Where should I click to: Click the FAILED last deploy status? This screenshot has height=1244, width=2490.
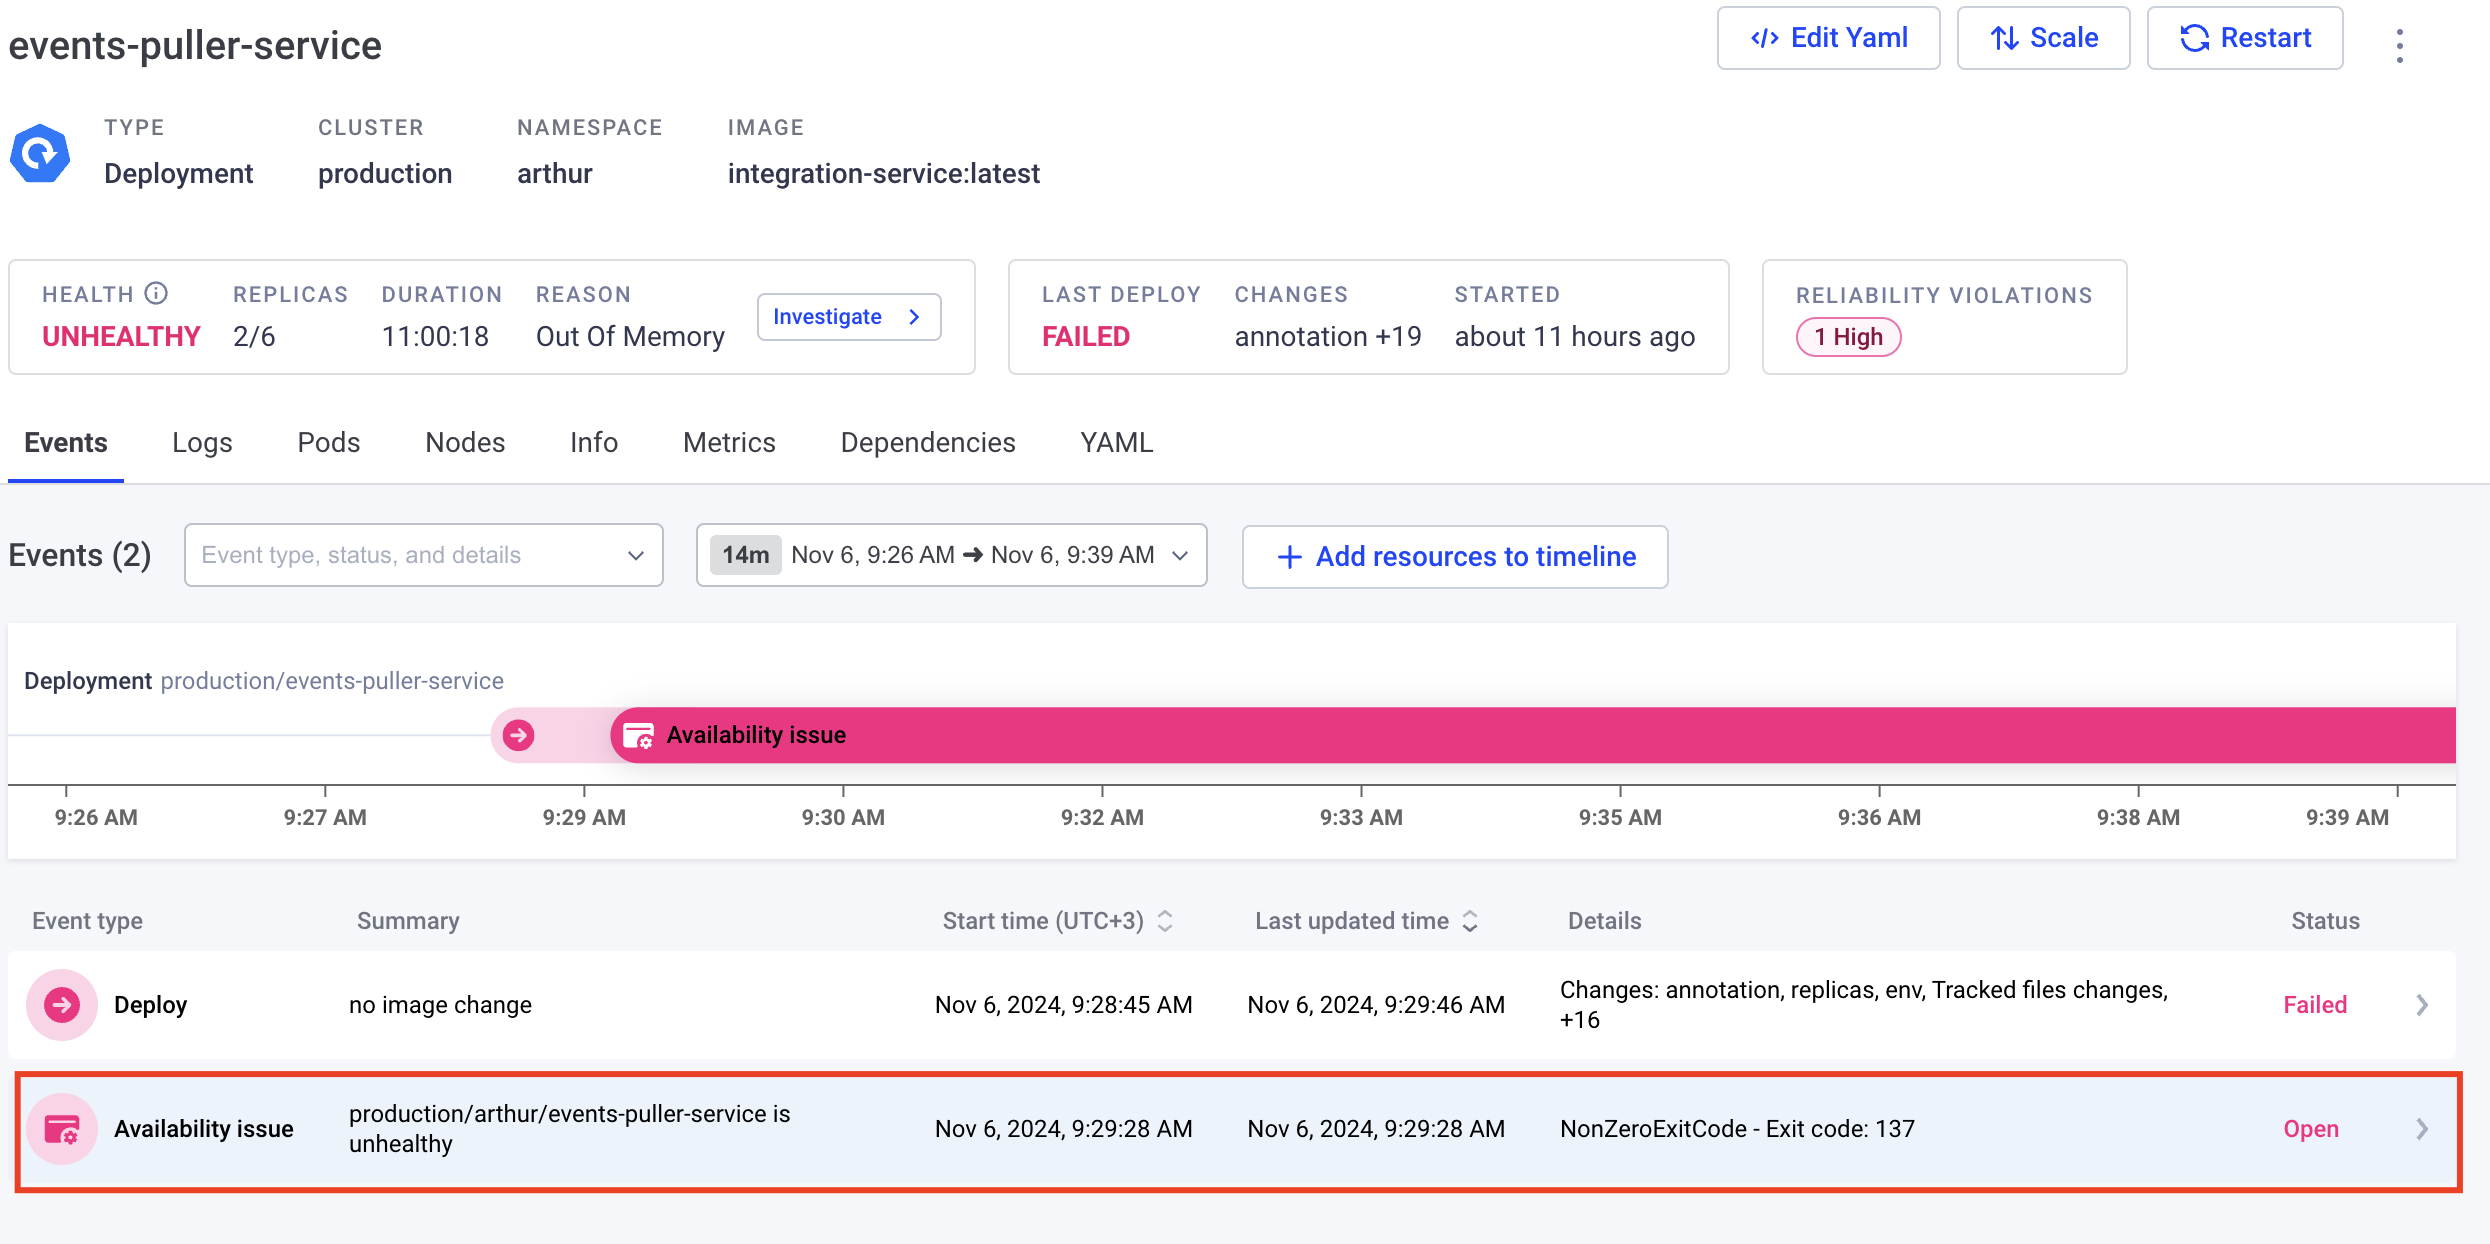[1086, 337]
